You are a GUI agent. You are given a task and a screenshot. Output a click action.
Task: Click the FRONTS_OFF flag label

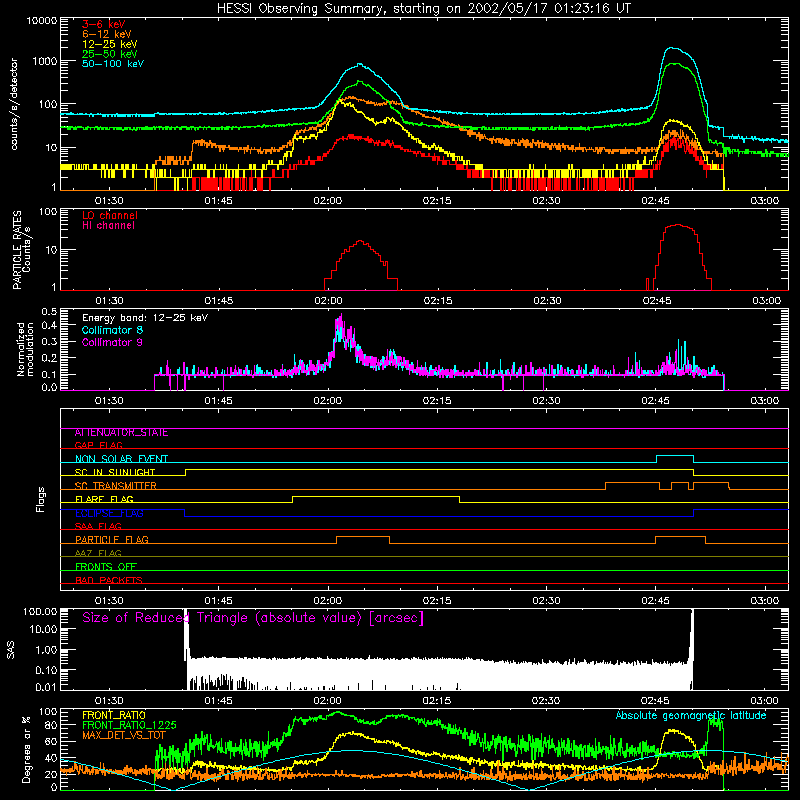(x=106, y=567)
